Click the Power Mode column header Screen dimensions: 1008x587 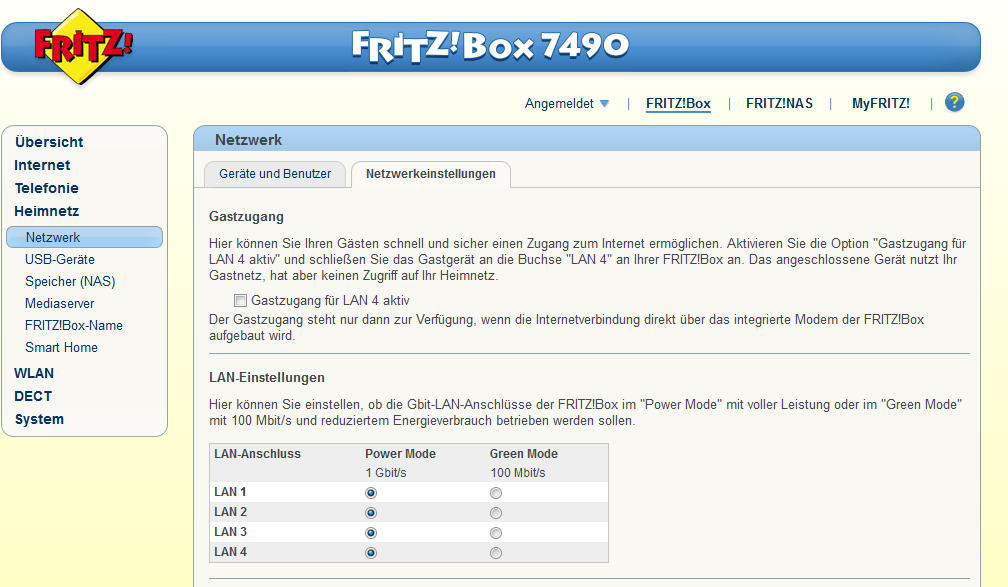coord(400,454)
